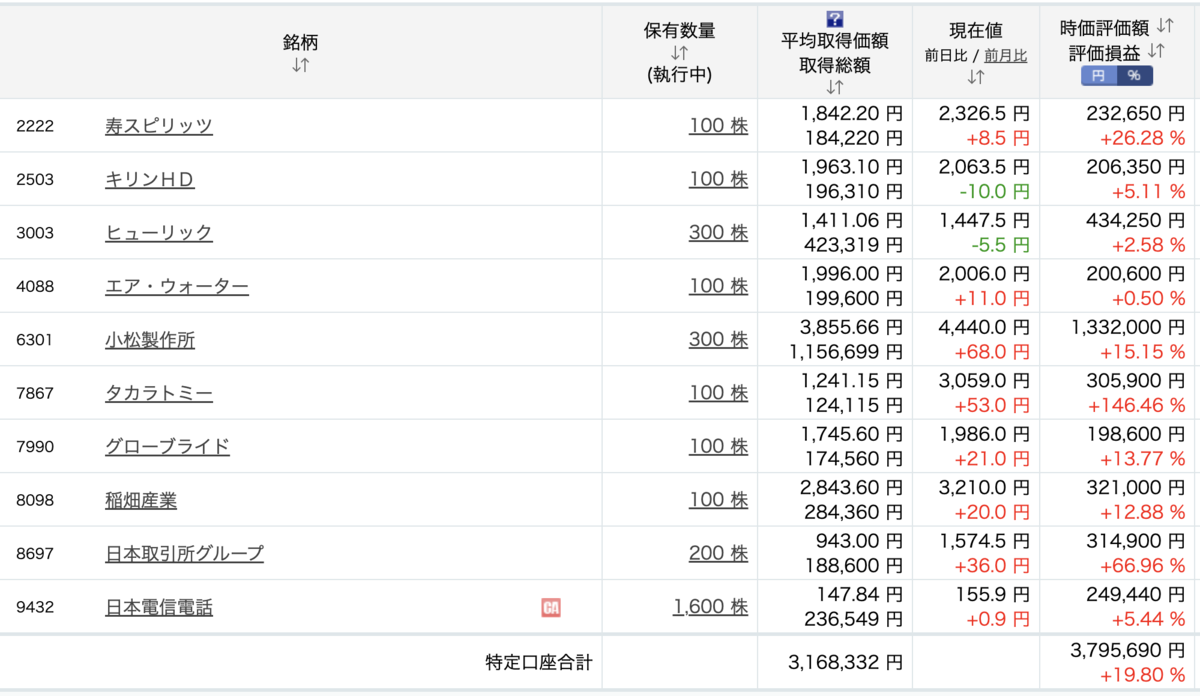Sort by 平均取得価額 取得総額 arrows
The width and height of the screenshot is (1200, 696).
(835, 87)
